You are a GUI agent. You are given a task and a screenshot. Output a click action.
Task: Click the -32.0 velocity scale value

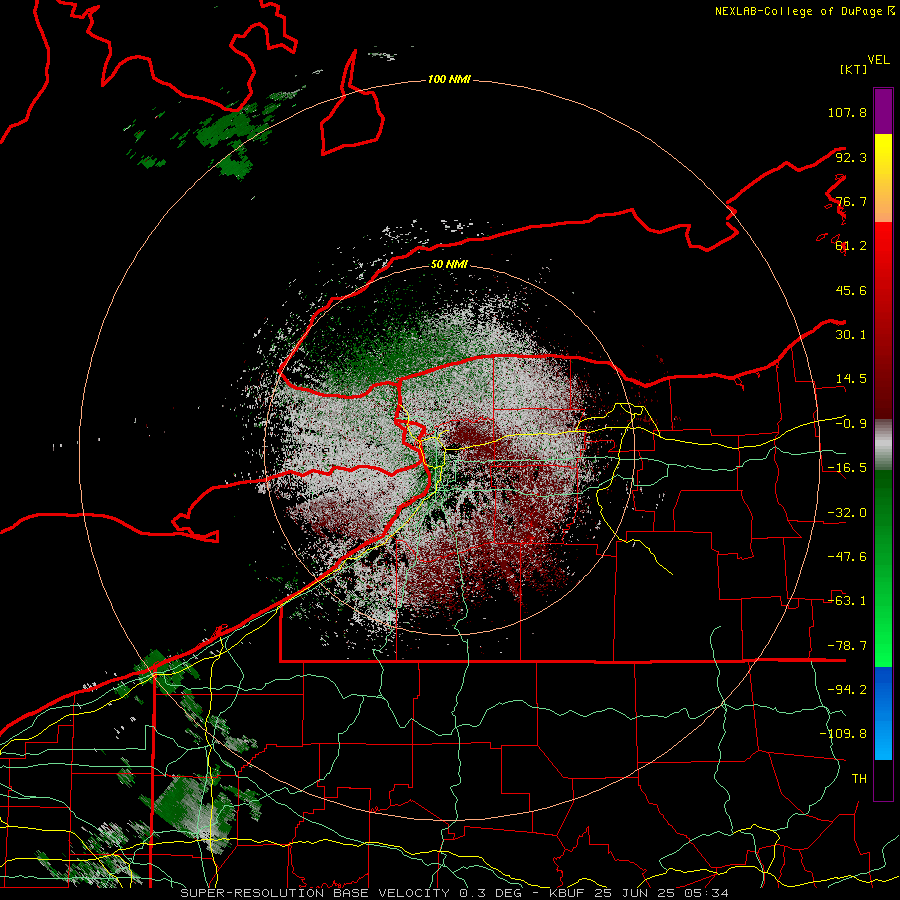pos(847,513)
